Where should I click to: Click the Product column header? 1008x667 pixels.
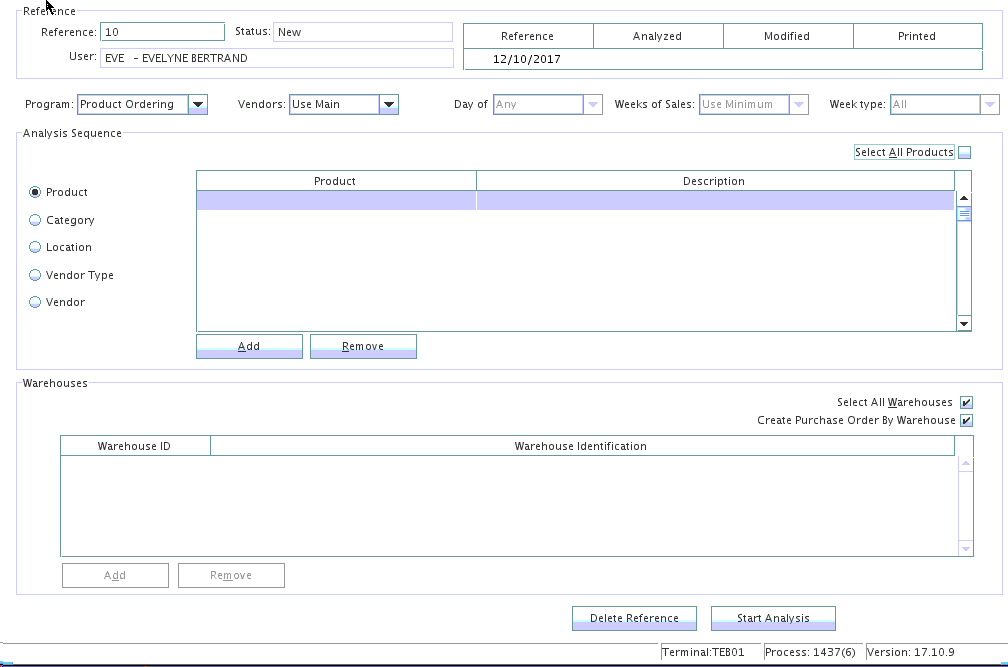[x=335, y=181]
